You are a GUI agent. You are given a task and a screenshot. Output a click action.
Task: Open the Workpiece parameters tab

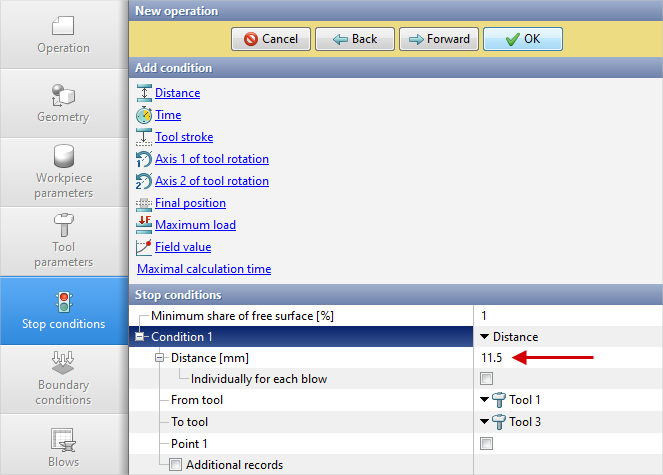click(63, 172)
